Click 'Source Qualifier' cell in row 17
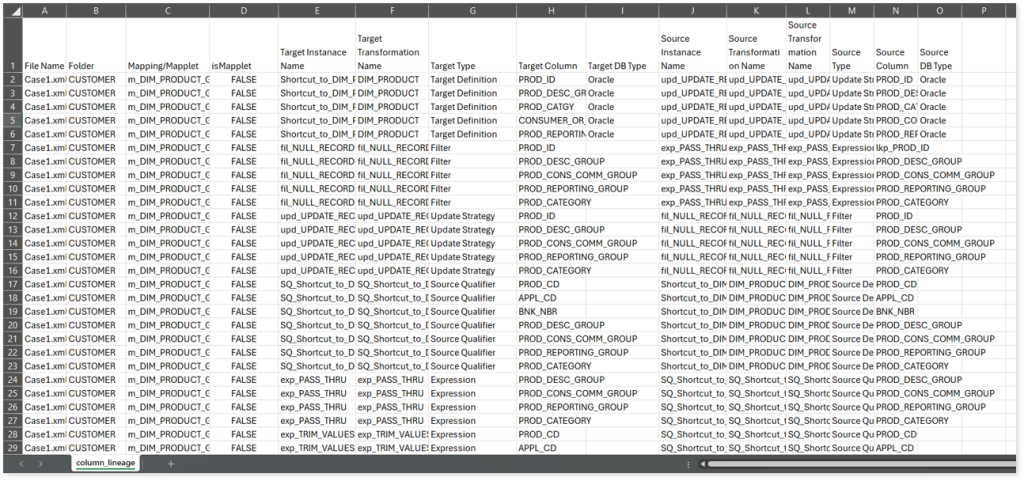 [472, 284]
